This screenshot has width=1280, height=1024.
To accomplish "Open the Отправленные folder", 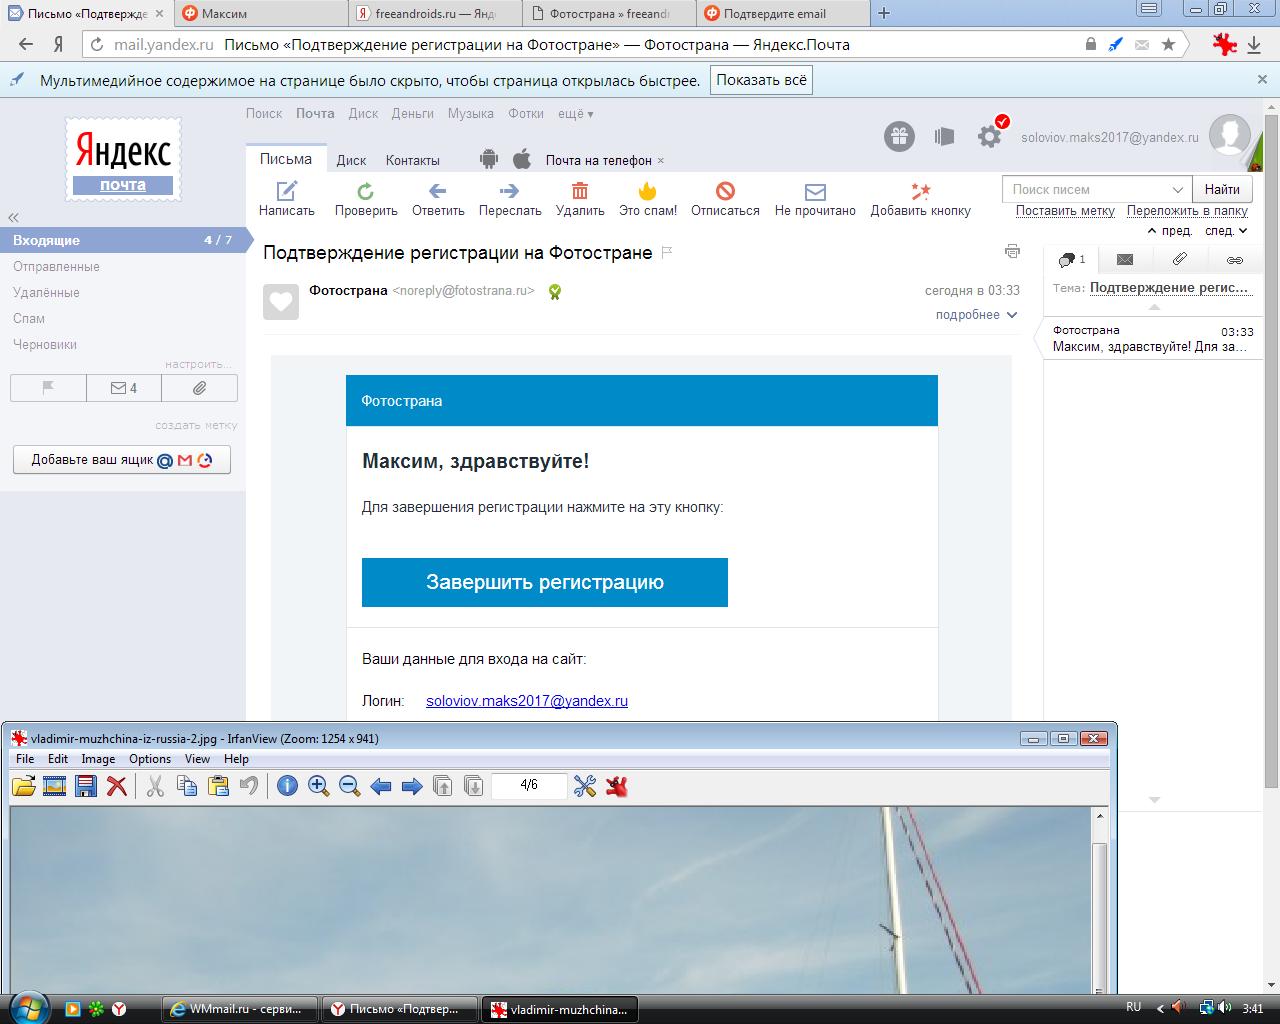I will 56,267.
